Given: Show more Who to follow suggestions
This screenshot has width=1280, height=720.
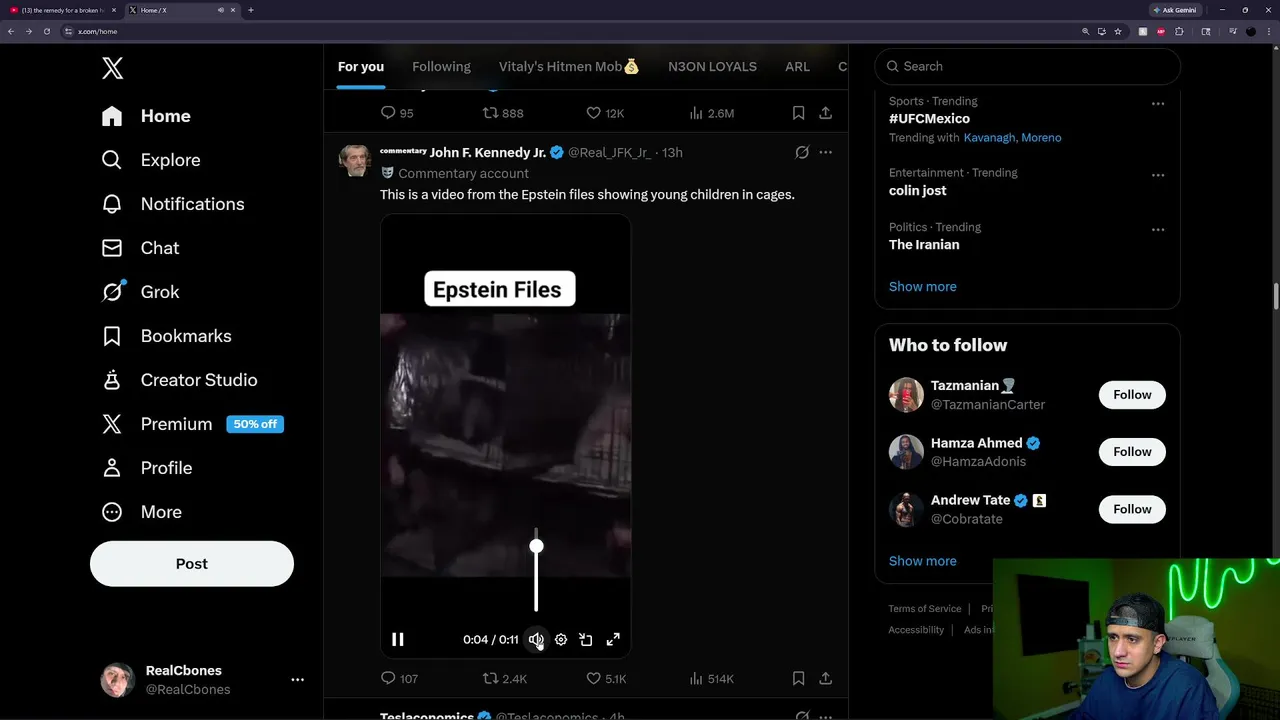Looking at the screenshot, I should (x=922, y=561).
